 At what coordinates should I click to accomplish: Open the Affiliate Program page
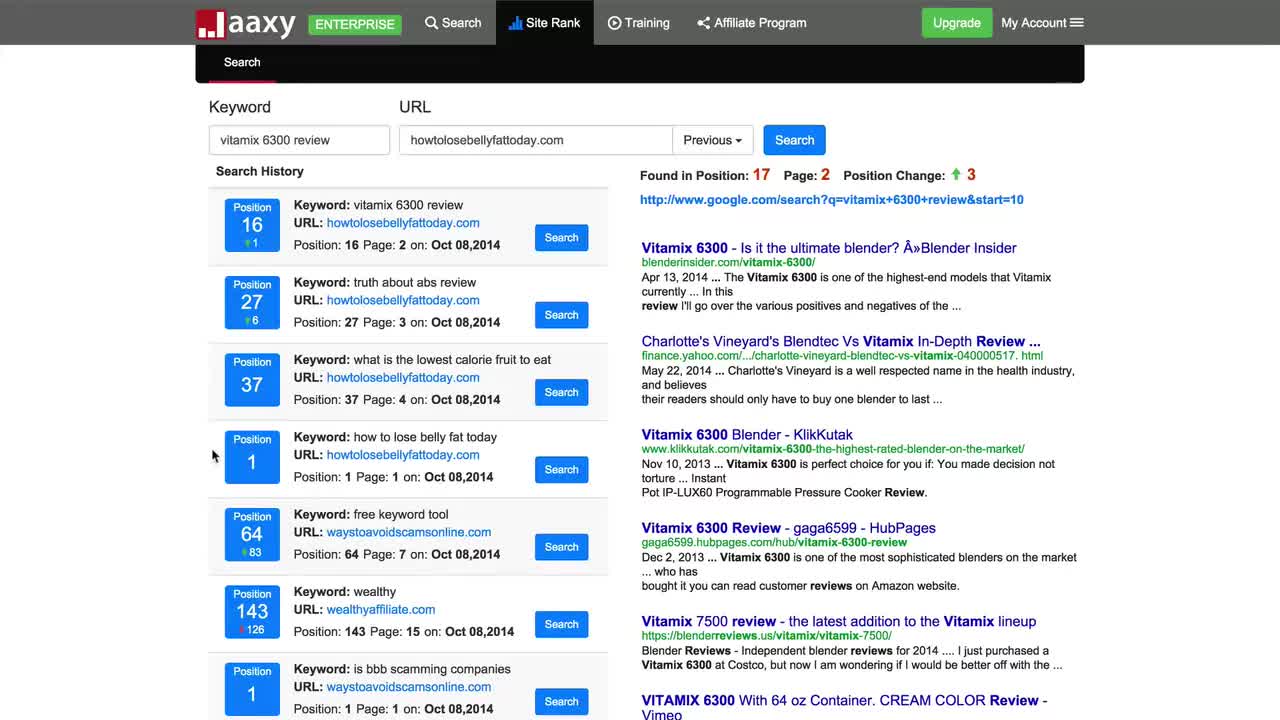point(752,23)
